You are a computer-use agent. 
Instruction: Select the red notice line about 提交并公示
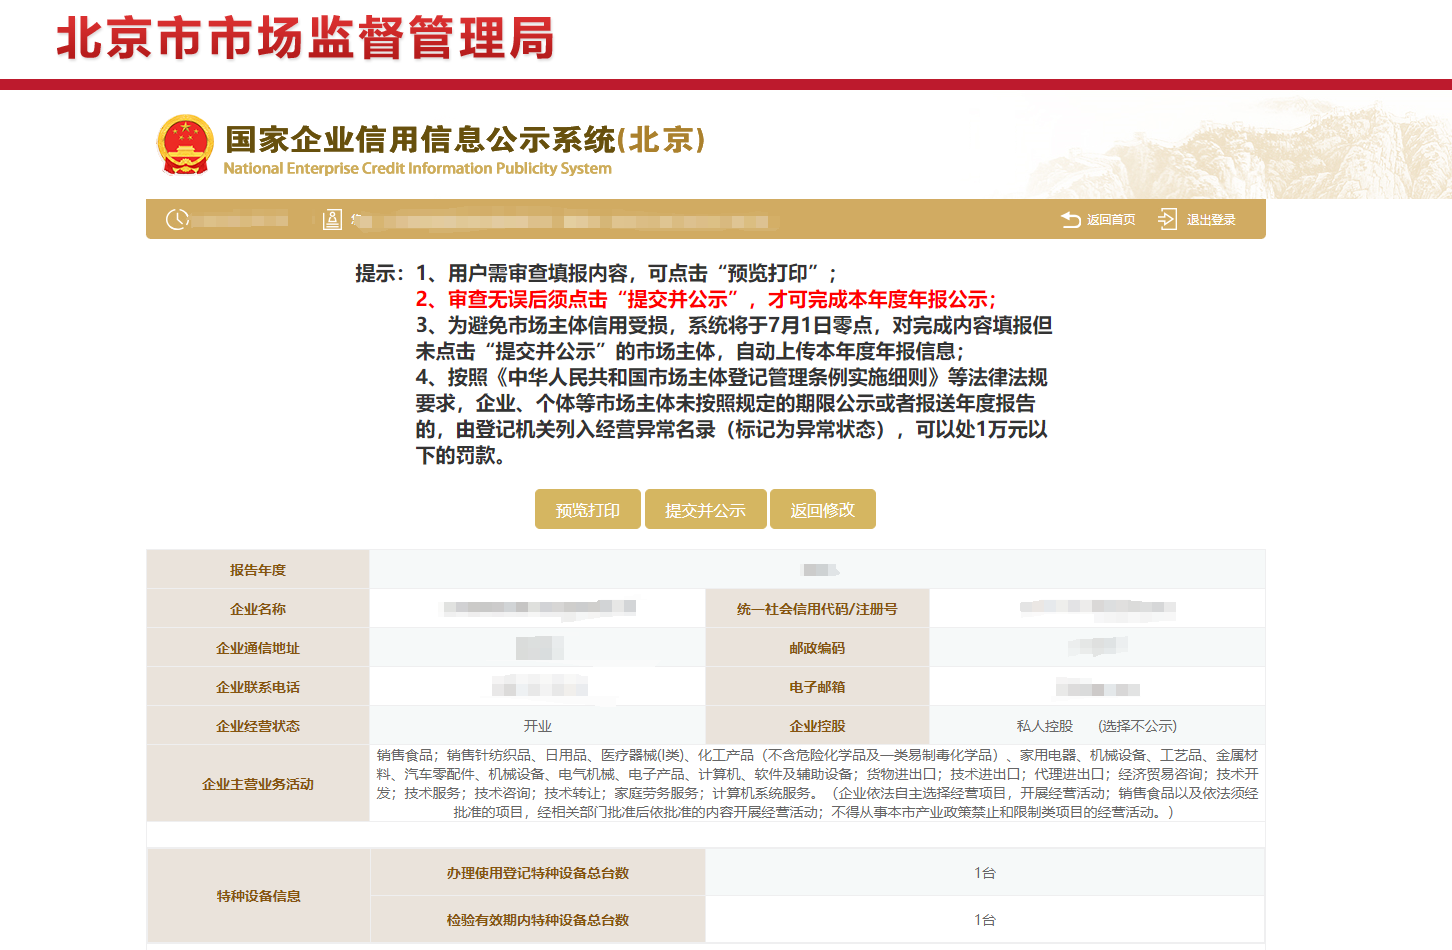point(706,299)
